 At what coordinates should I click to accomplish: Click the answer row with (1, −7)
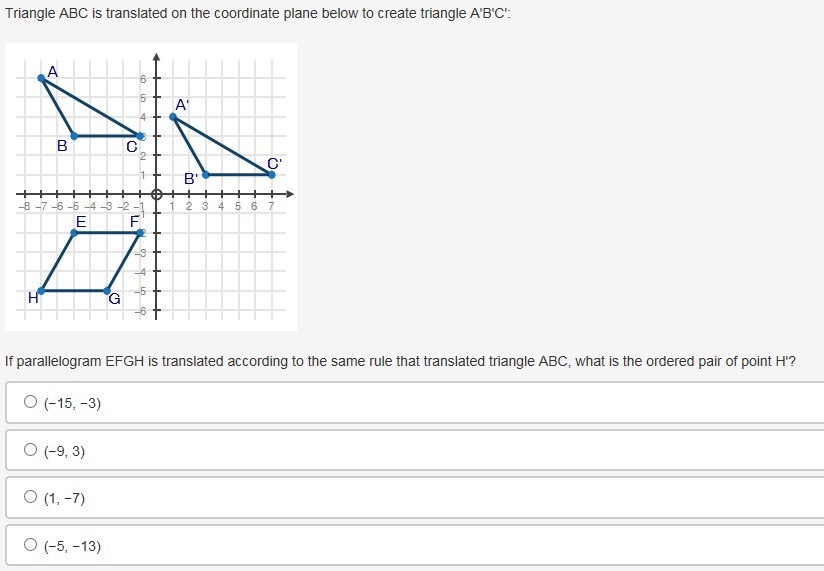415,497
